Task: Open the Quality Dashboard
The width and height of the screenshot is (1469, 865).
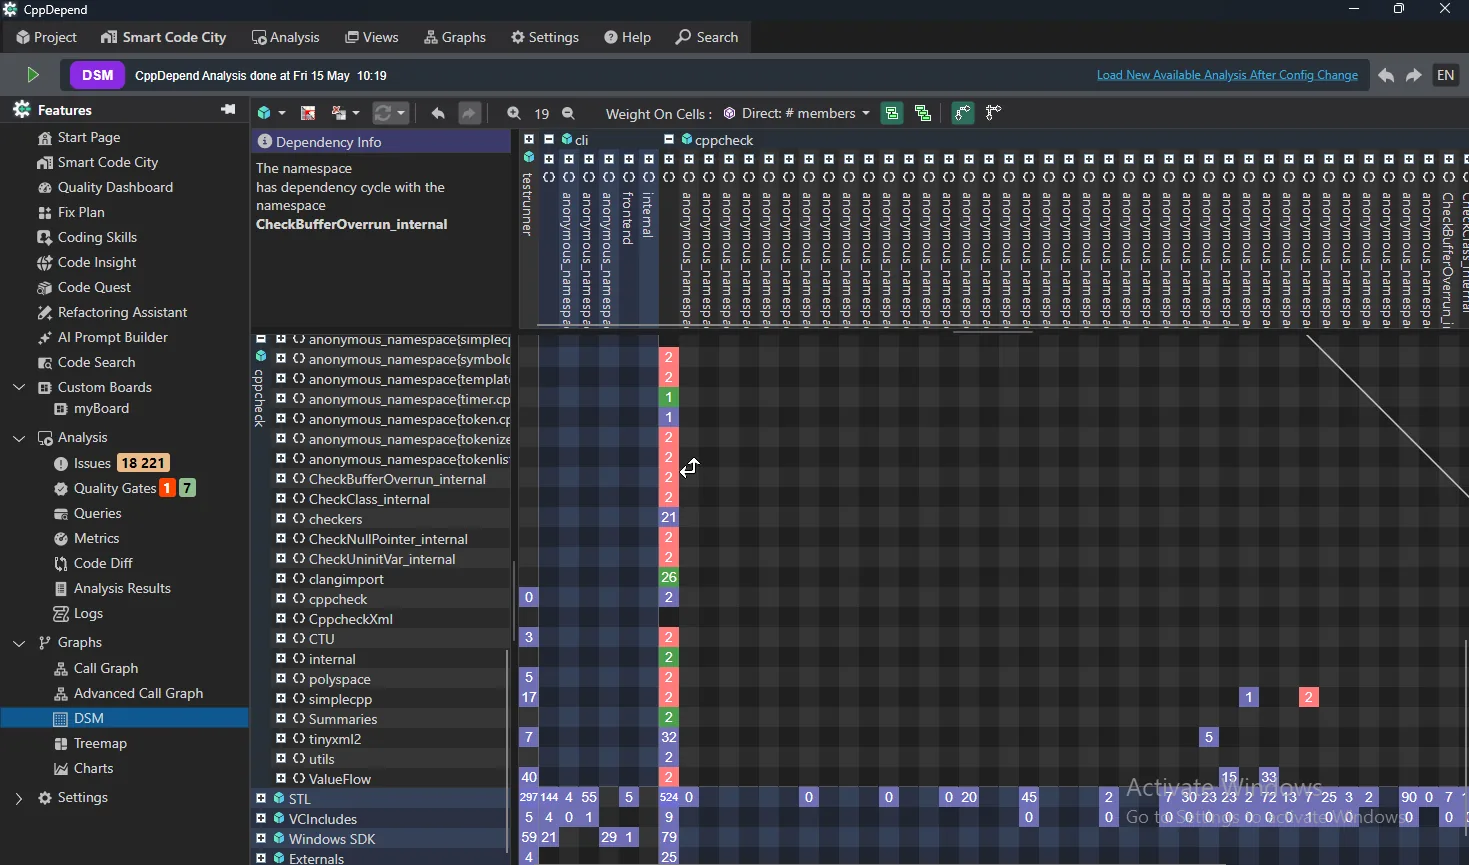Action: pyautogui.click(x=105, y=187)
